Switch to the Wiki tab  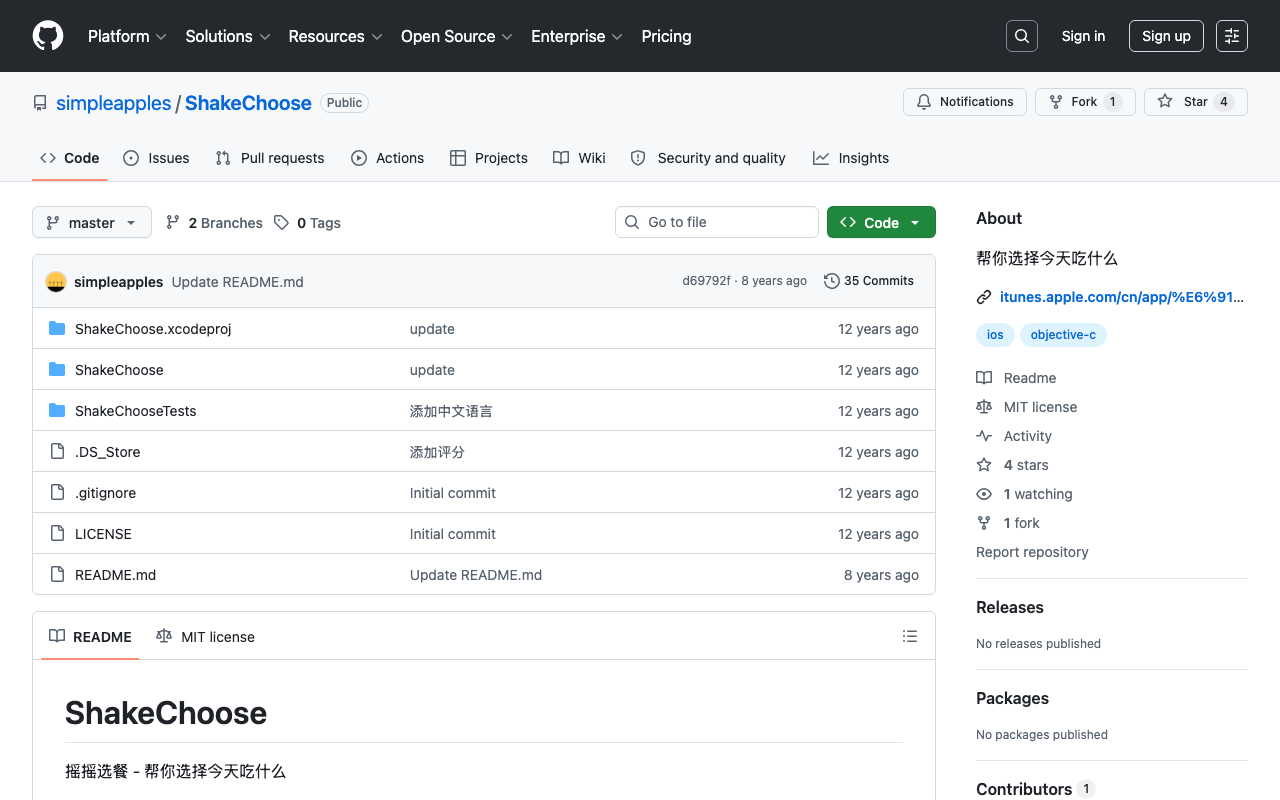(580, 158)
